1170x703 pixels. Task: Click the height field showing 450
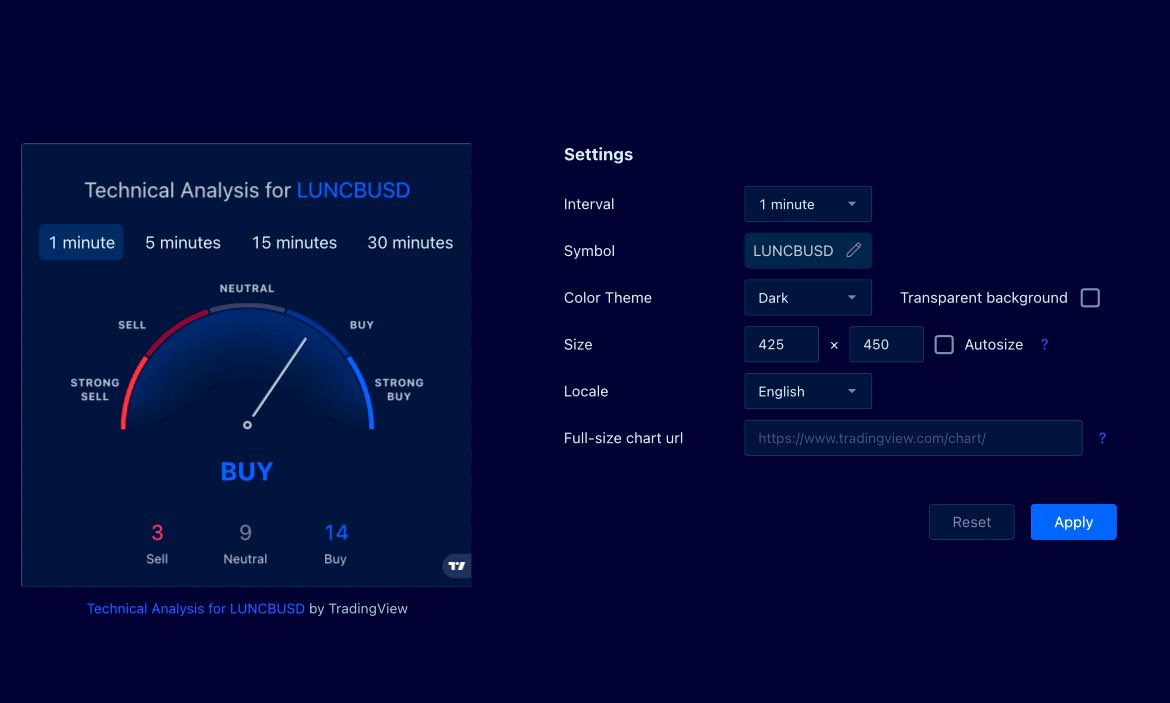886,345
